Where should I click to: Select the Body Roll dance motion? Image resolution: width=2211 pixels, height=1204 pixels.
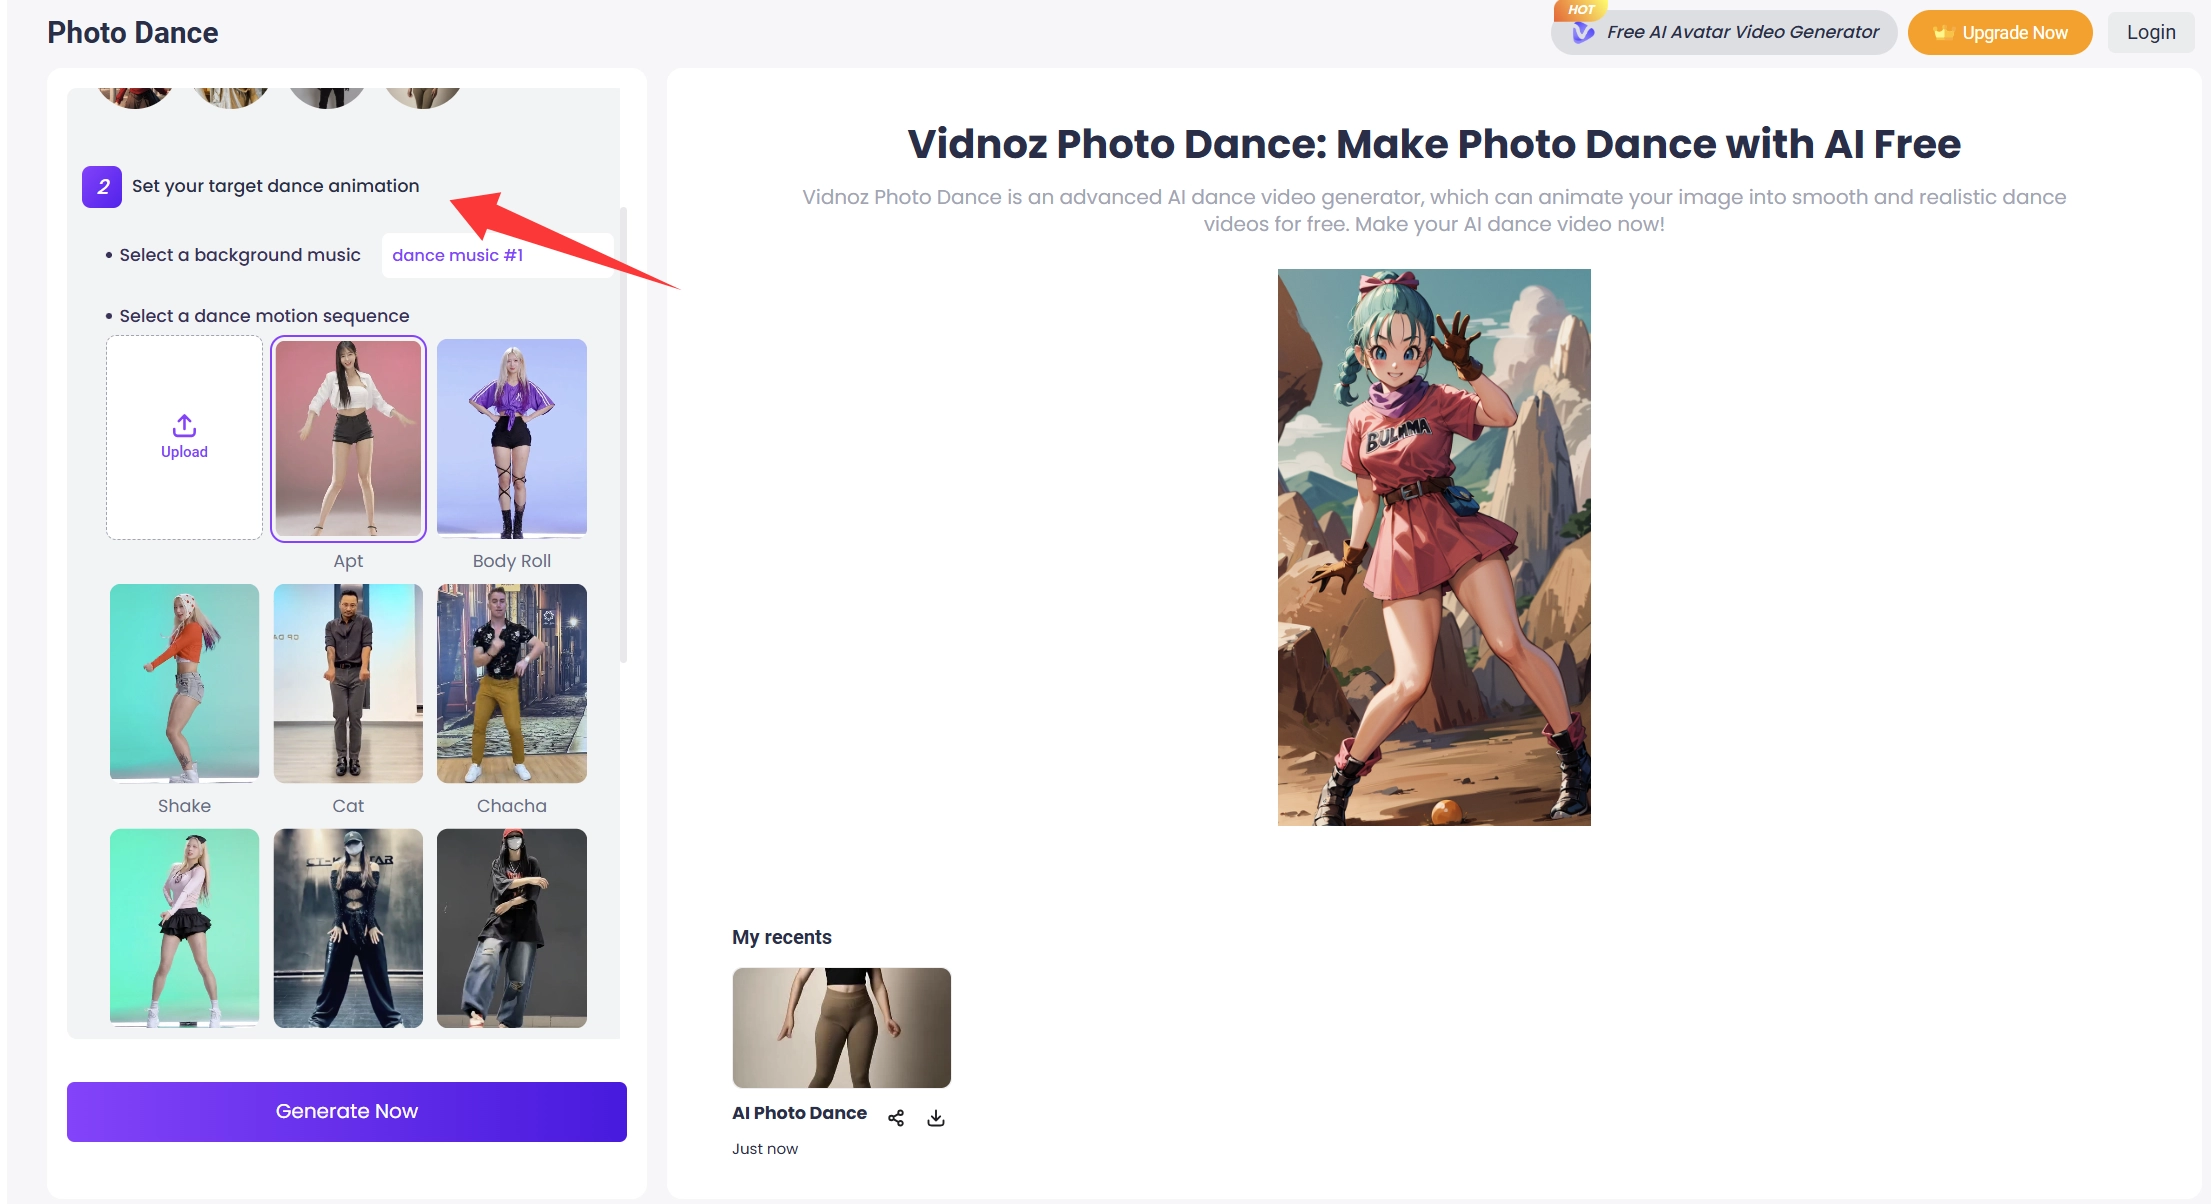511,438
